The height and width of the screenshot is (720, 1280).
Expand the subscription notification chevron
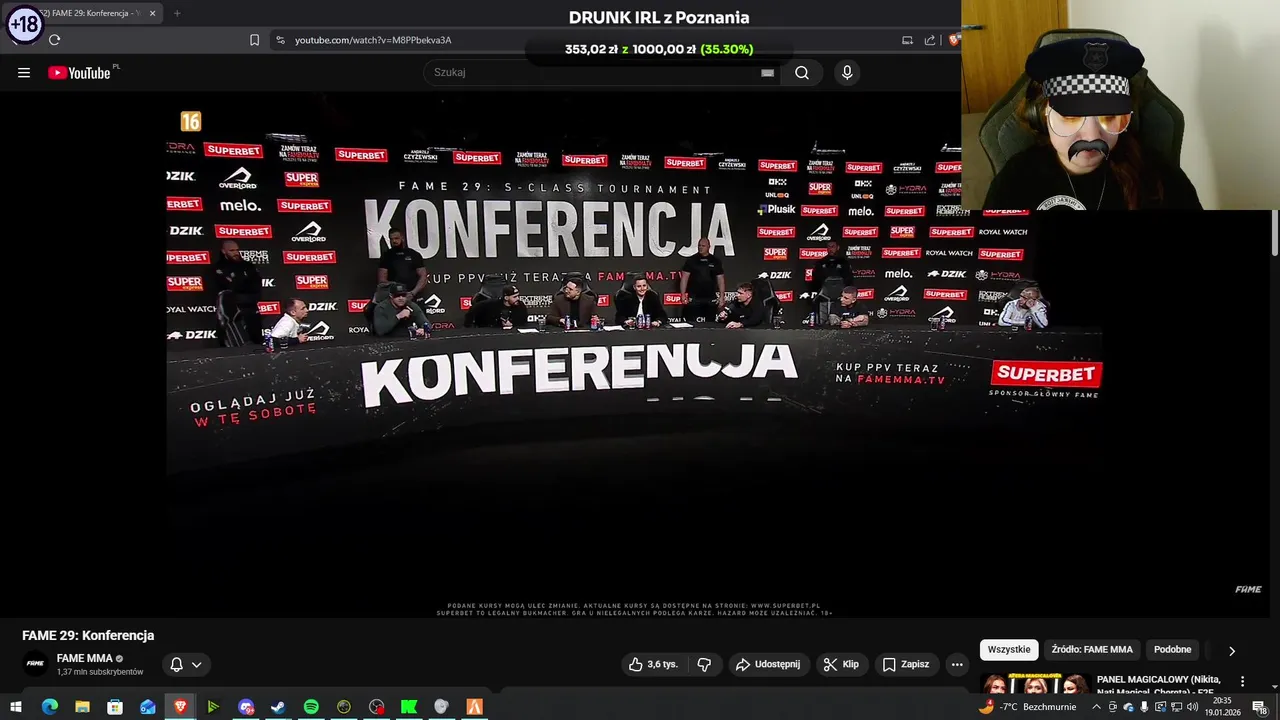pyautogui.click(x=197, y=664)
